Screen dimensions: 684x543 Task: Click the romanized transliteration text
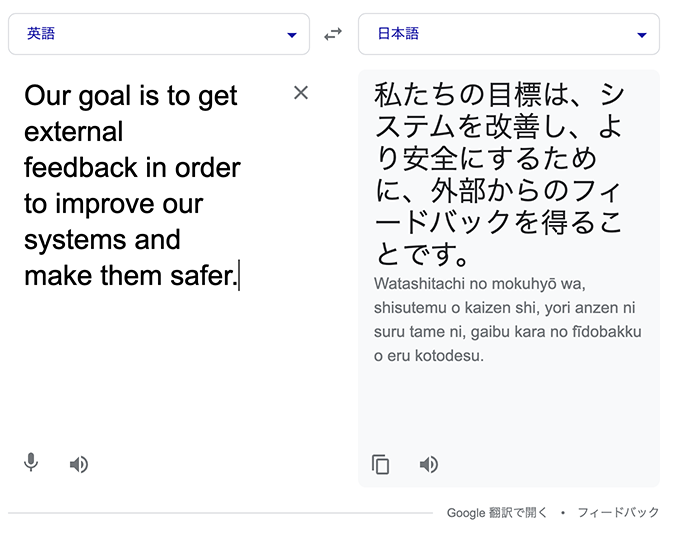click(507, 320)
